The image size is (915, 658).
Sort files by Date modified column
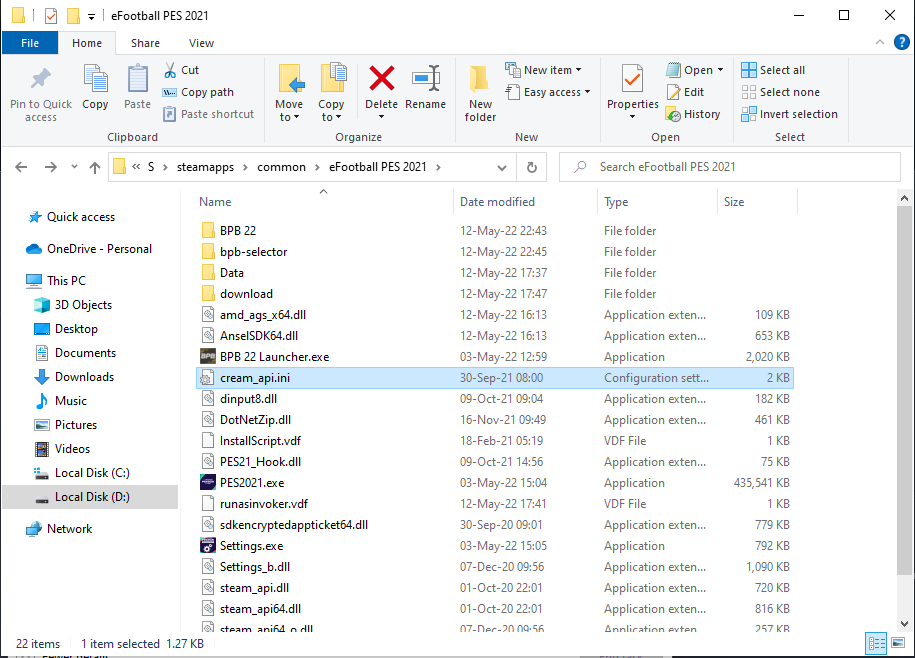(497, 202)
